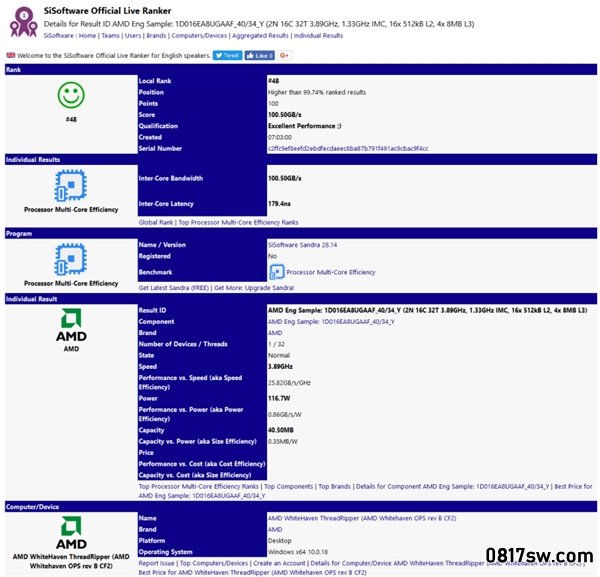Open the AMD Eng Sample component link
Viewport: 600px width, 577px height.
pos(331,322)
